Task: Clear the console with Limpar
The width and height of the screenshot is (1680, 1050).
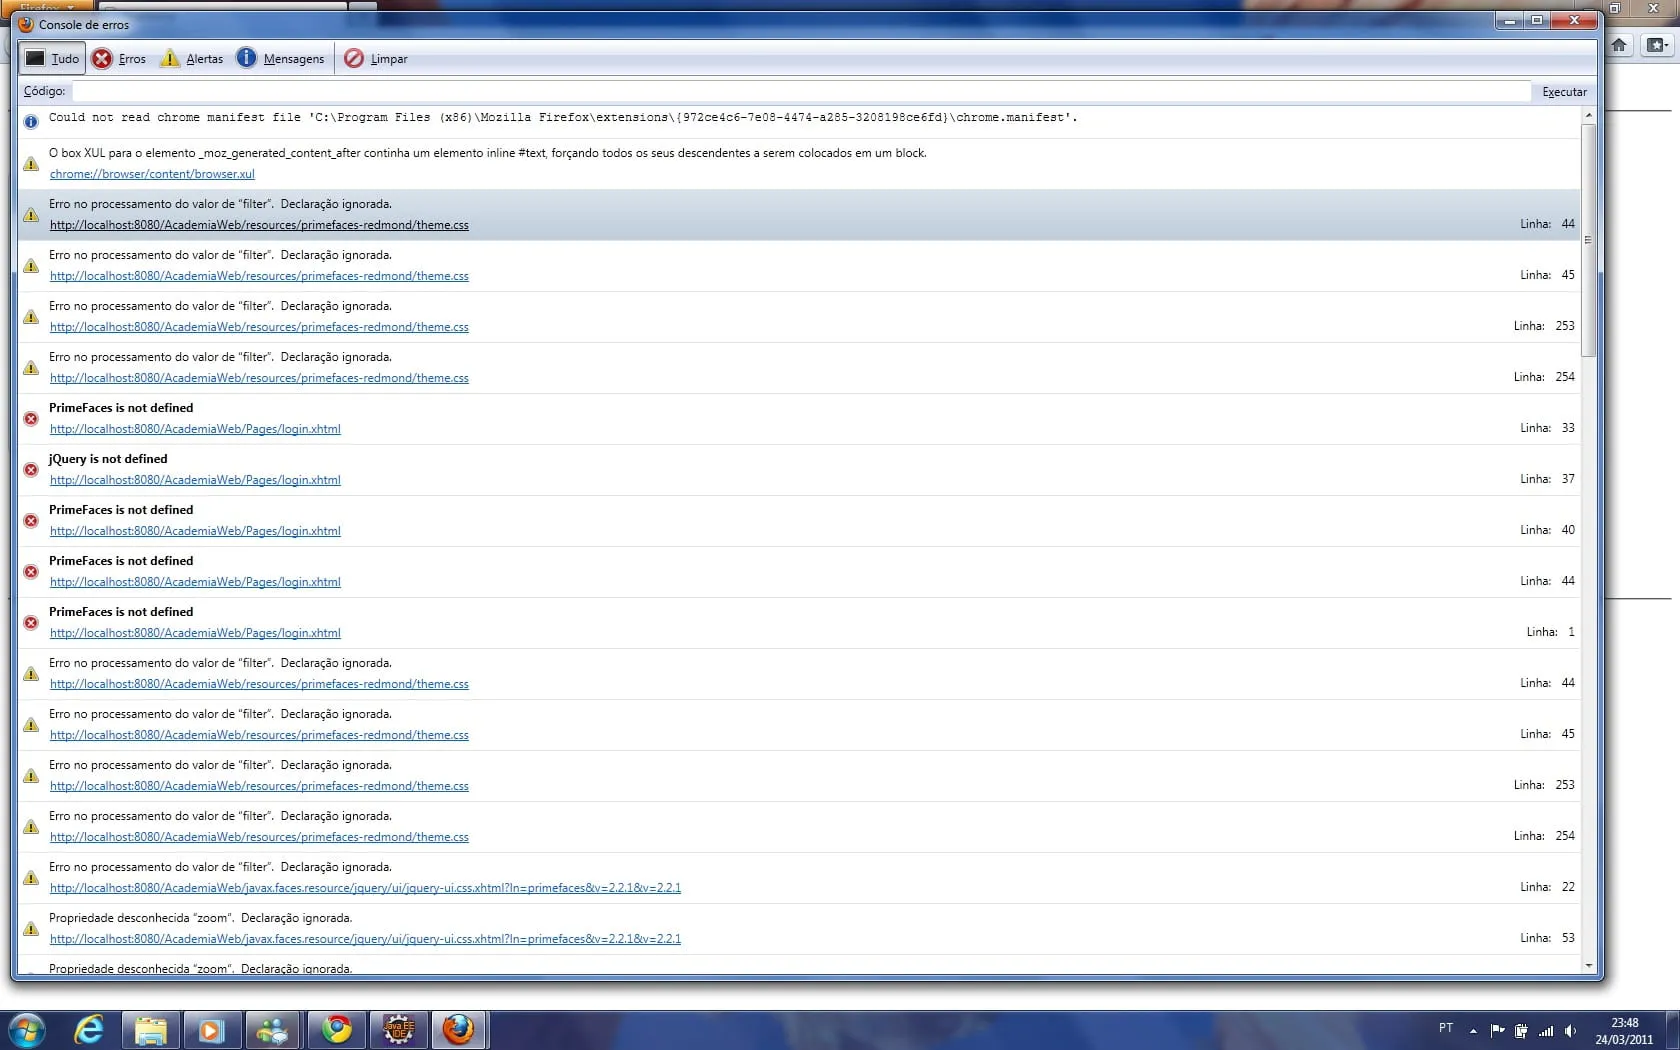Action: [376, 59]
